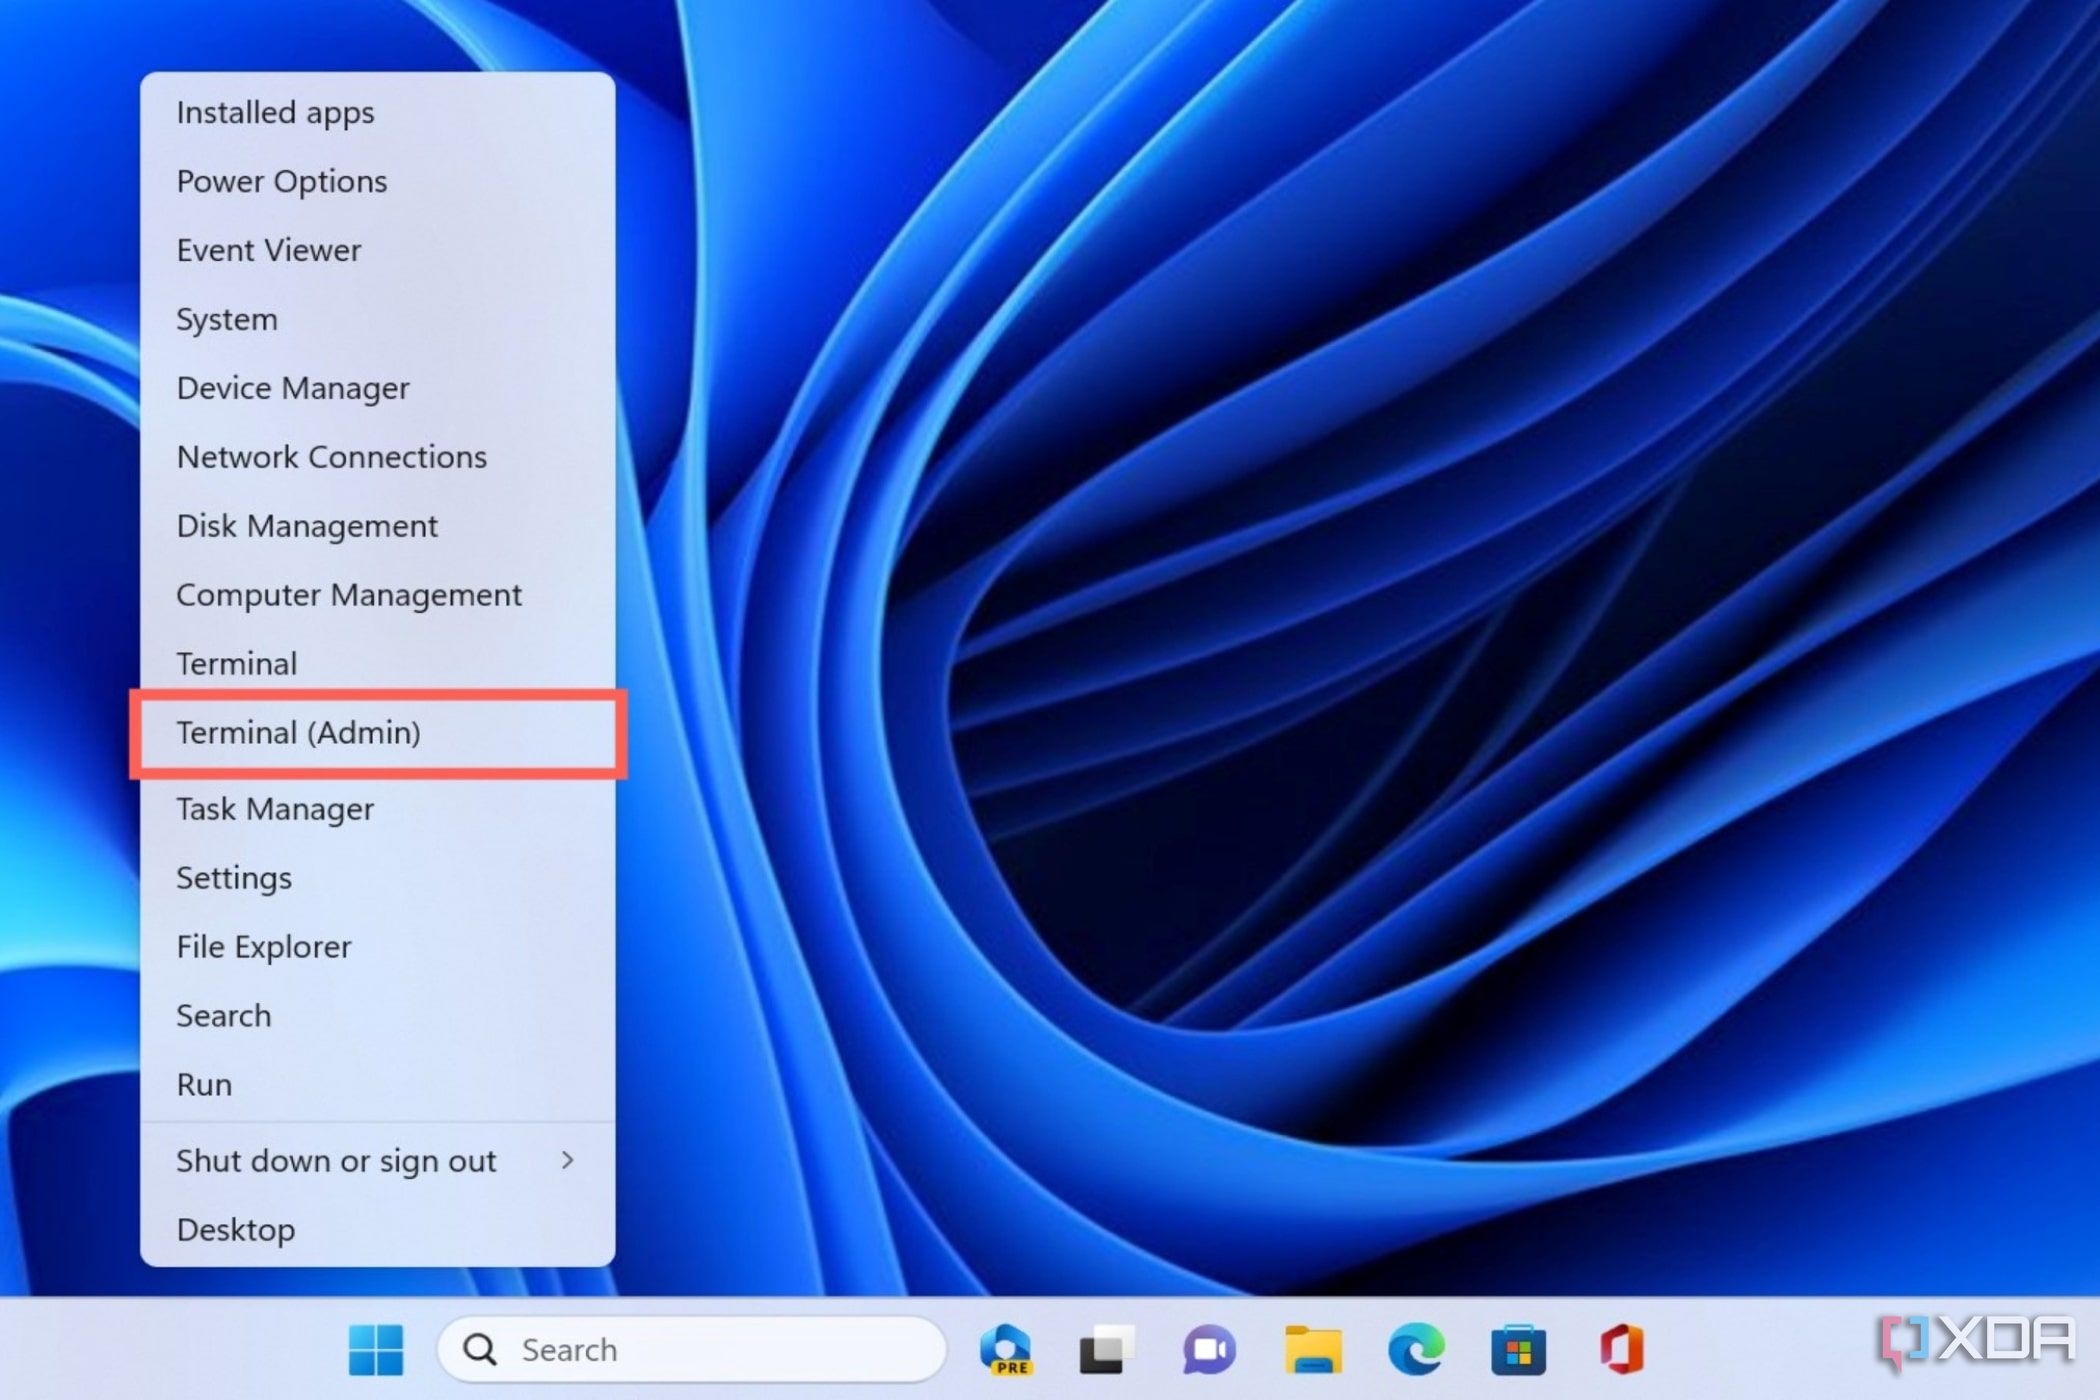The width and height of the screenshot is (2100, 1400).
Task: Click Shut down or sign out submenu
Action: 375,1161
